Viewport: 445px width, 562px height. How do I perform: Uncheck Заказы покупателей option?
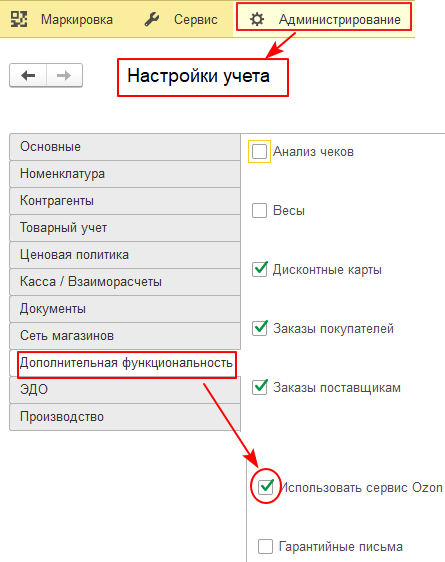tap(259, 328)
